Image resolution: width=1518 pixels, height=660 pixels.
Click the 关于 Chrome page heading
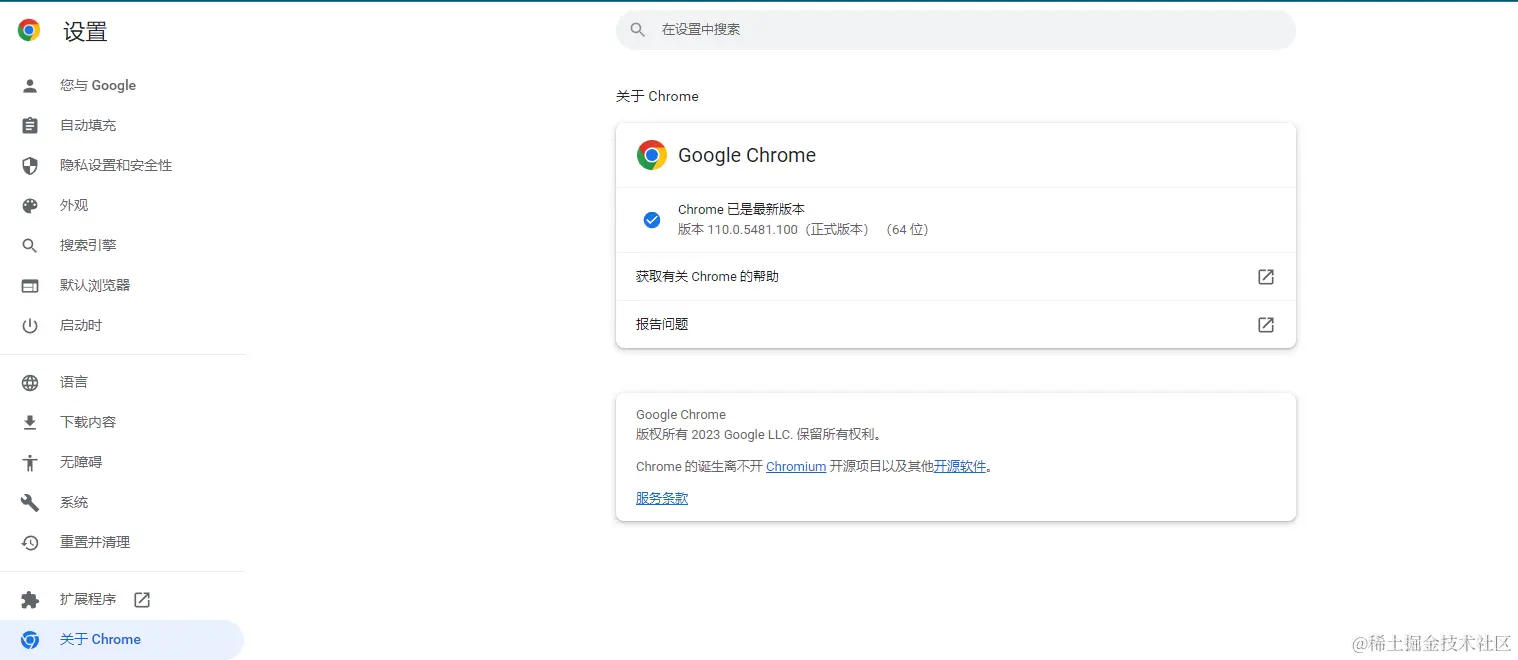coord(657,97)
